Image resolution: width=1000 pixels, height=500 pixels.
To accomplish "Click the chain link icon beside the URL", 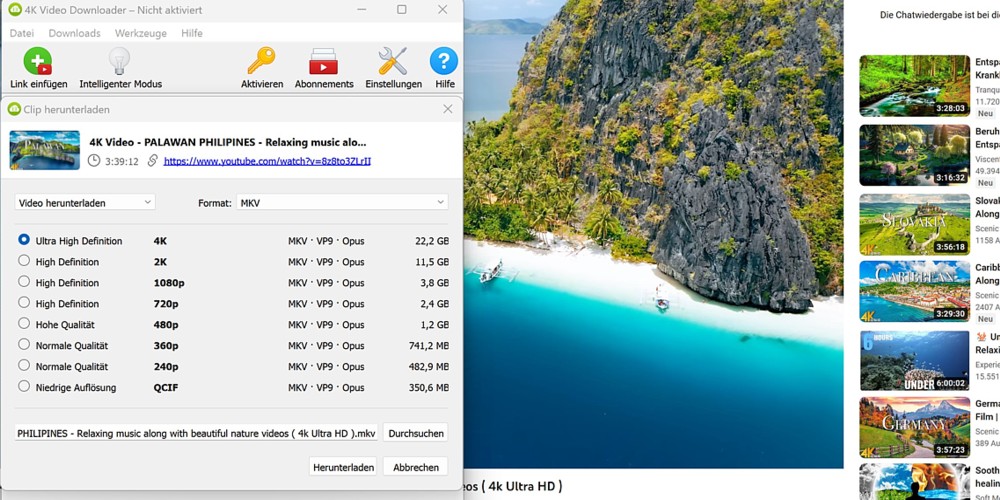I will click(x=152, y=161).
